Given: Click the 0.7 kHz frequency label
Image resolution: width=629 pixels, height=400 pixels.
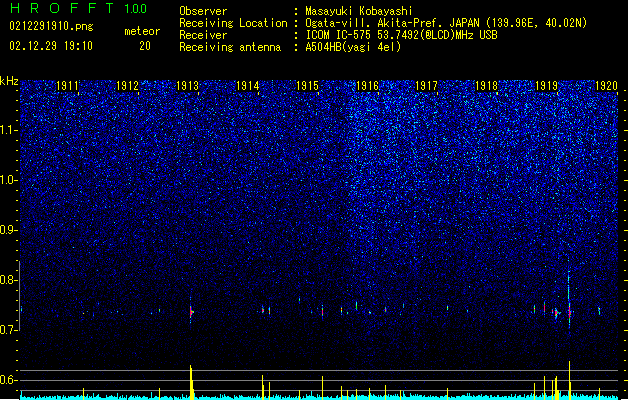Looking at the screenshot, I should pyautogui.click(x=9, y=330).
